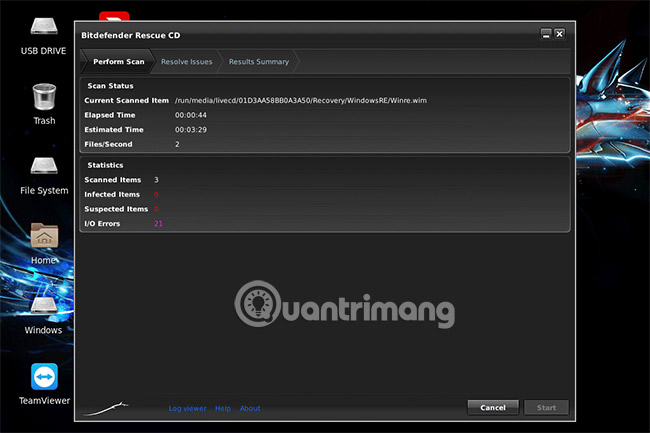Image resolution: width=650 pixels, height=433 pixels.
Task: Click the Current Scanned Item label
Action: click(x=126, y=101)
